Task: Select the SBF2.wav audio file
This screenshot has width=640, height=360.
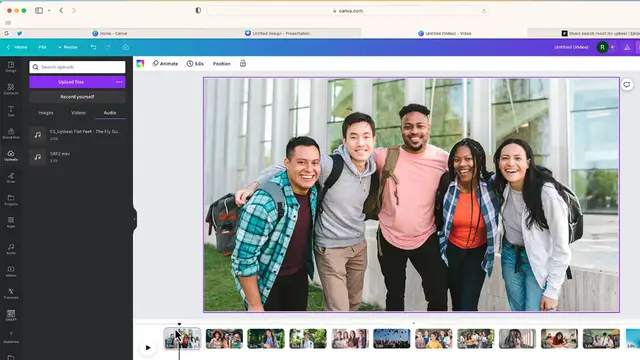Action: pyautogui.click(x=77, y=157)
